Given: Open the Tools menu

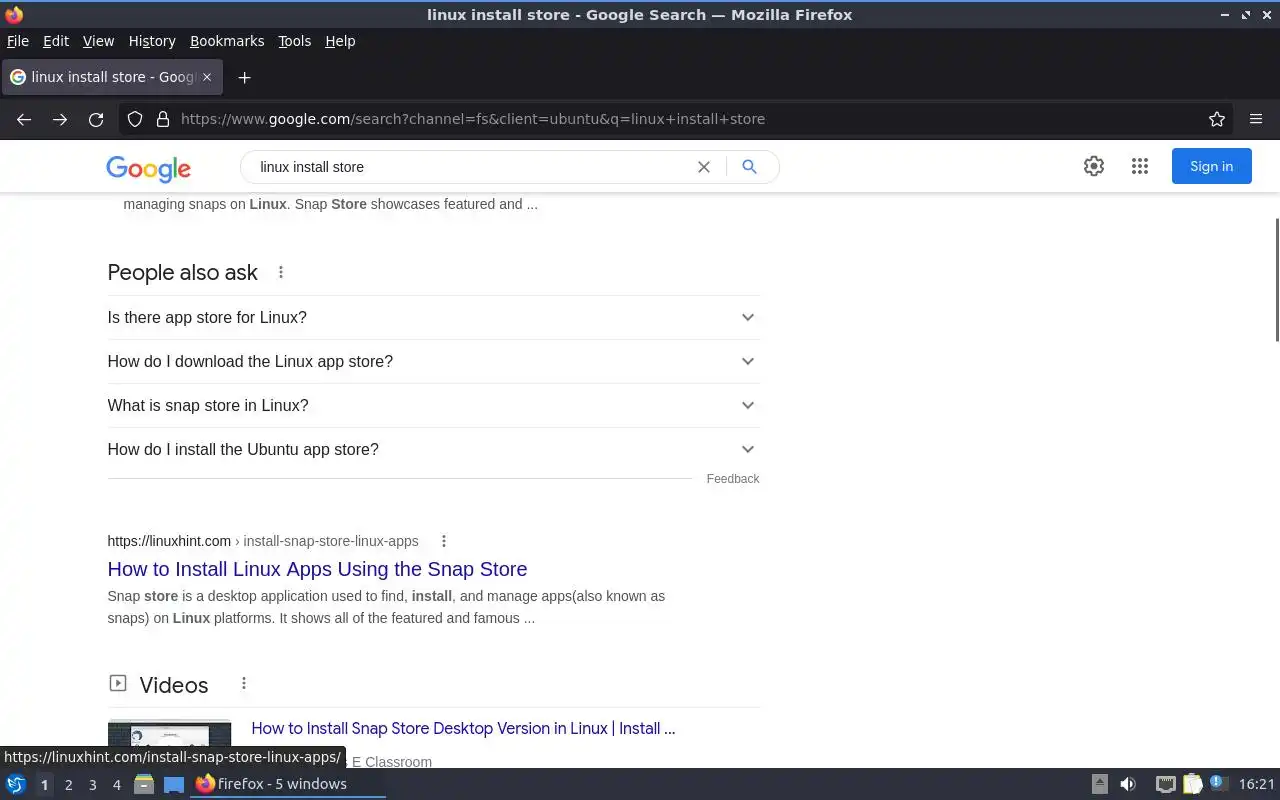Looking at the screenshot, I should 294,41.
